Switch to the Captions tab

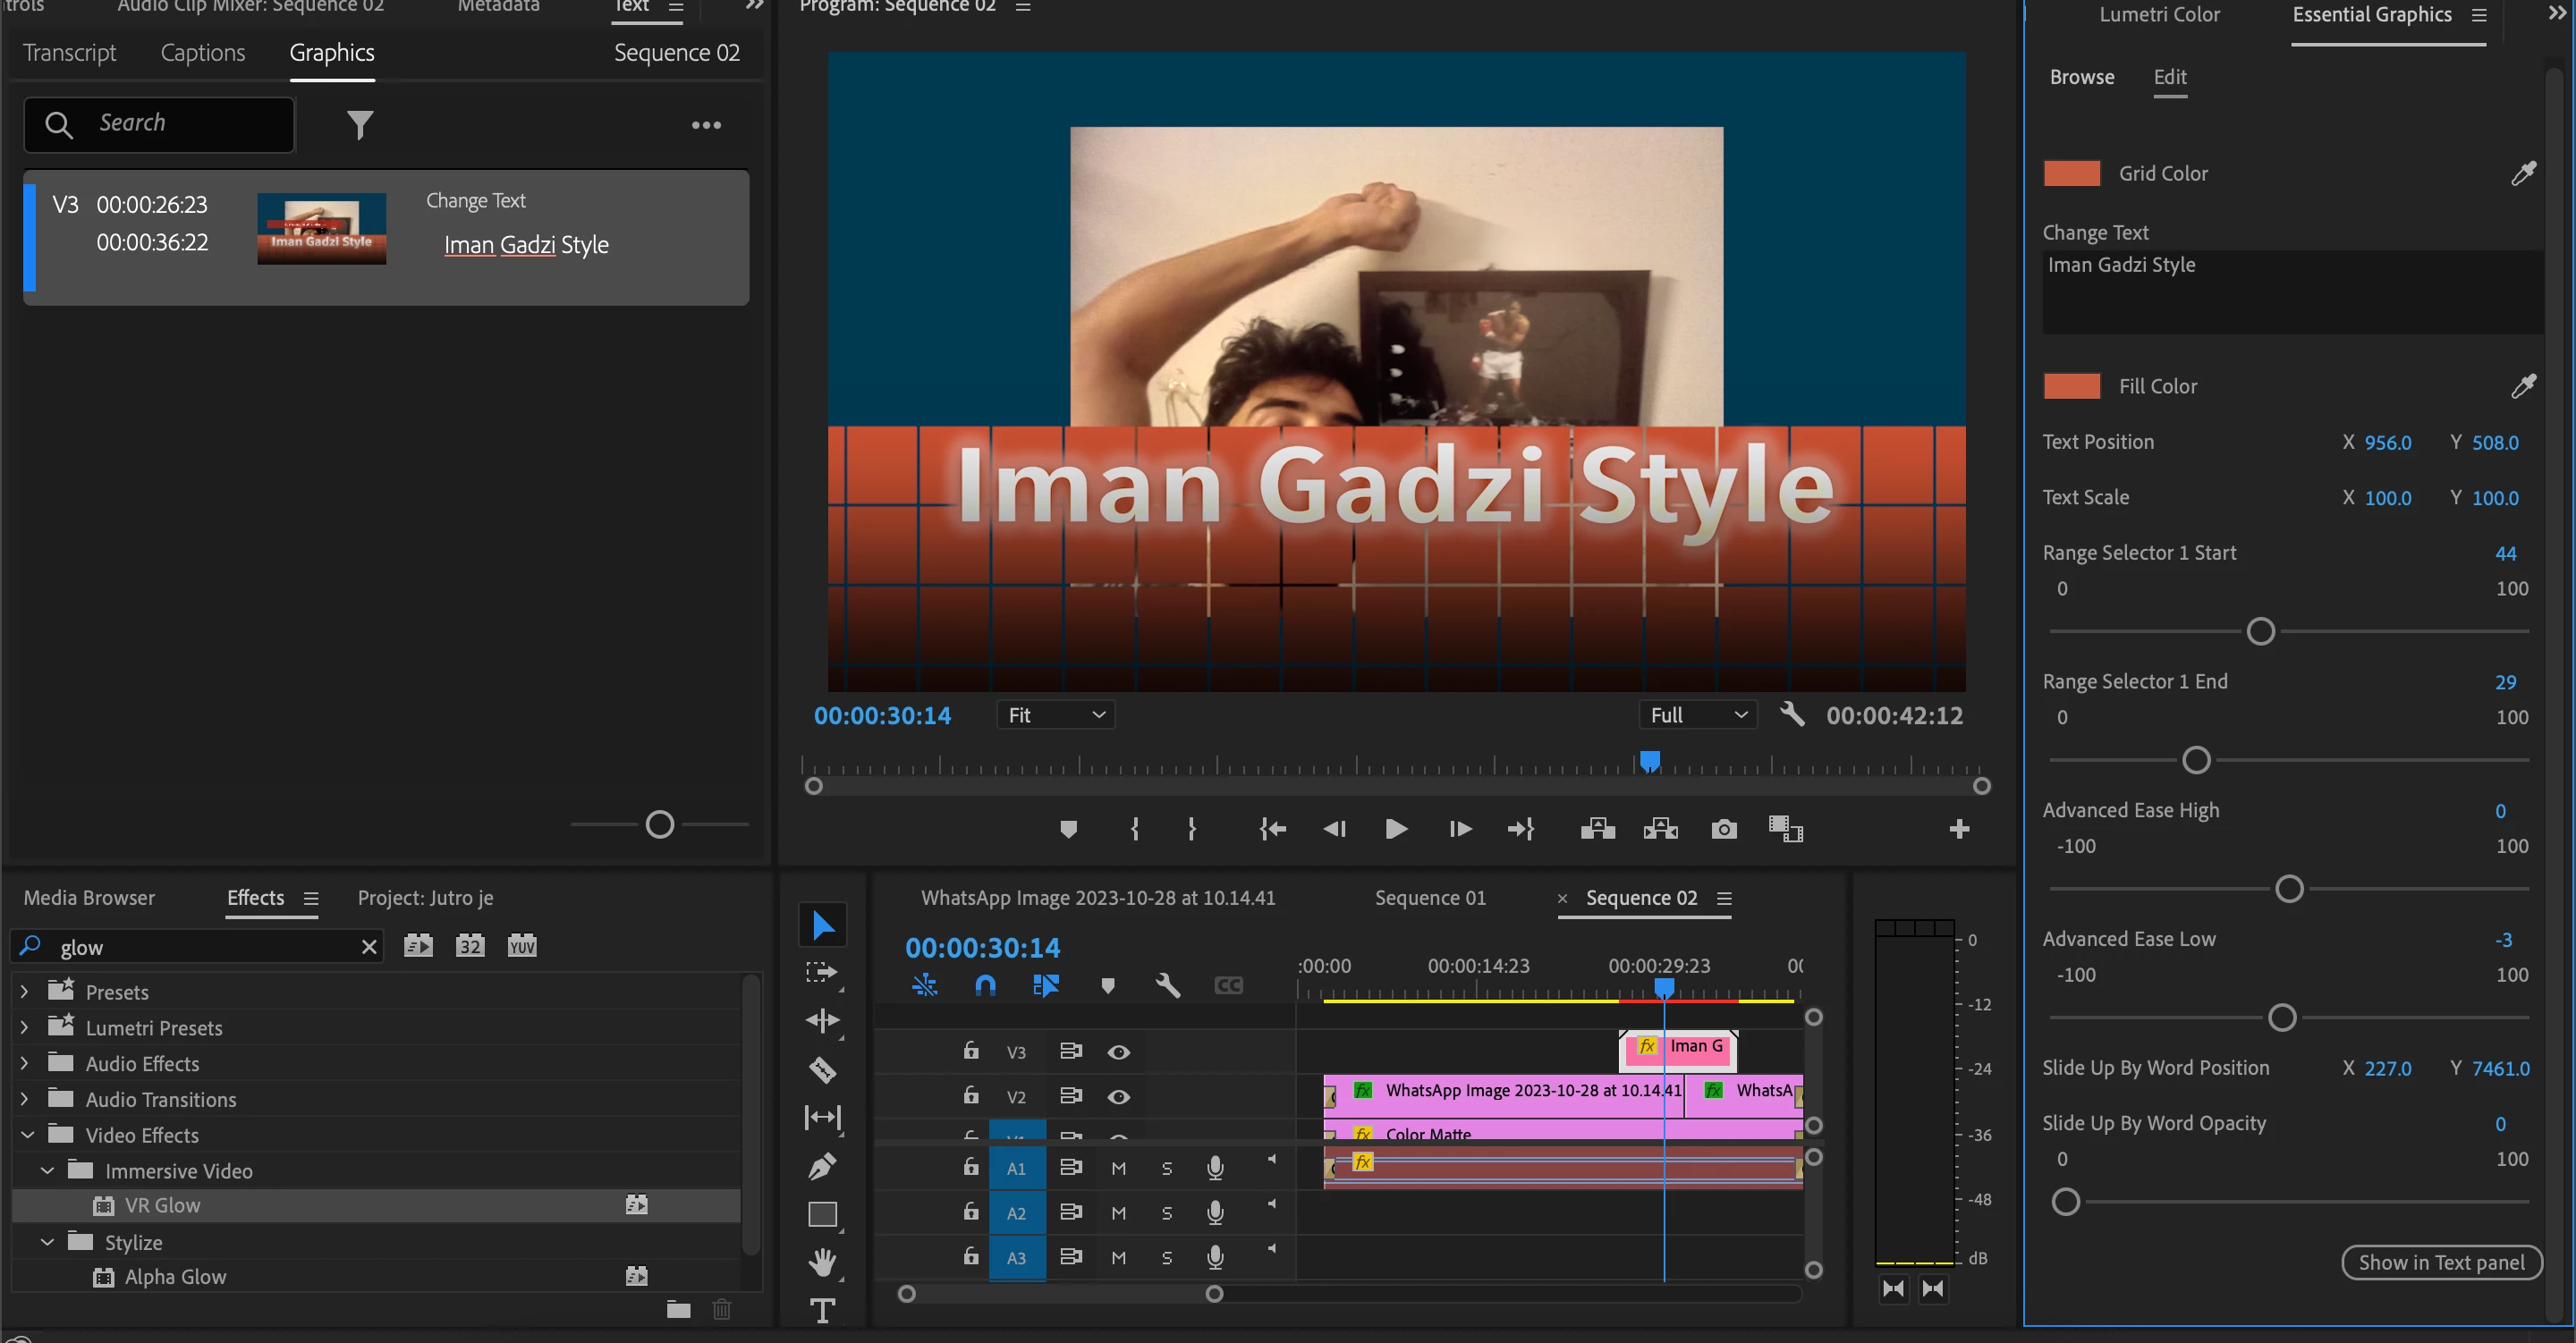(203, 53)
